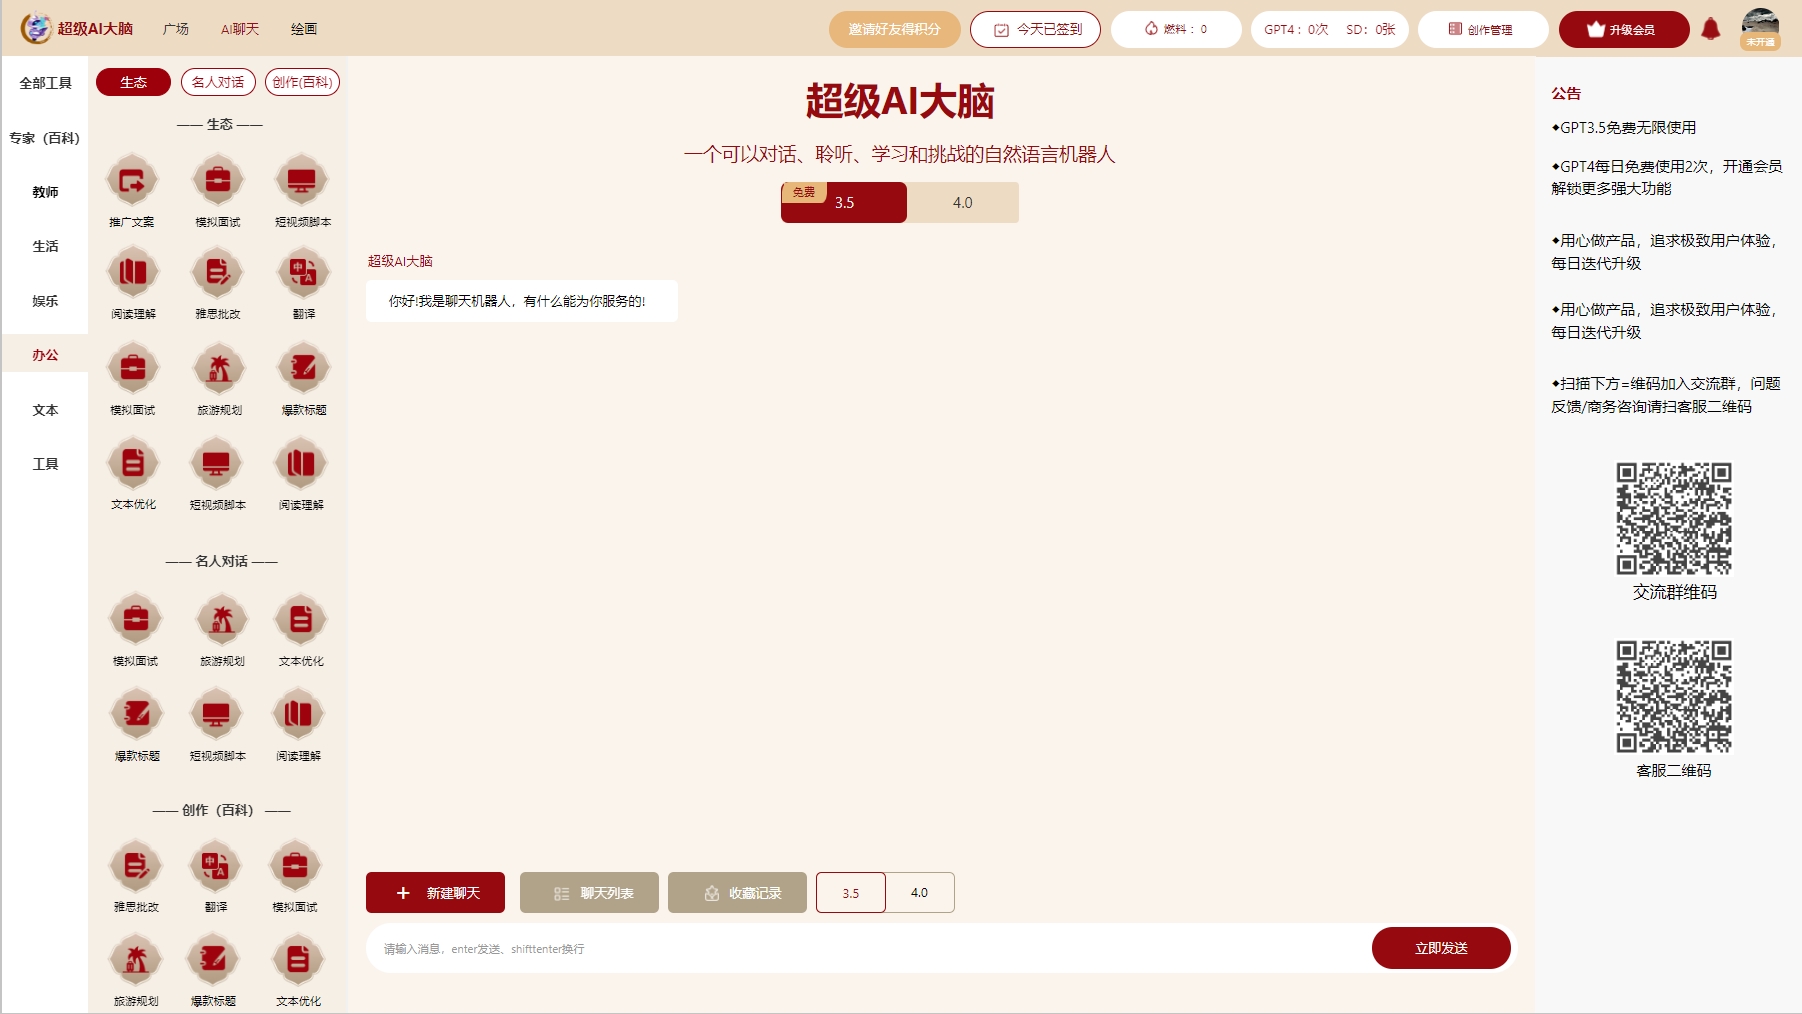Image resolution: width=1802 pixels, height=1014 pixels.
Task: Open the 推广文案 tool icon
Action: pos(132,182)
